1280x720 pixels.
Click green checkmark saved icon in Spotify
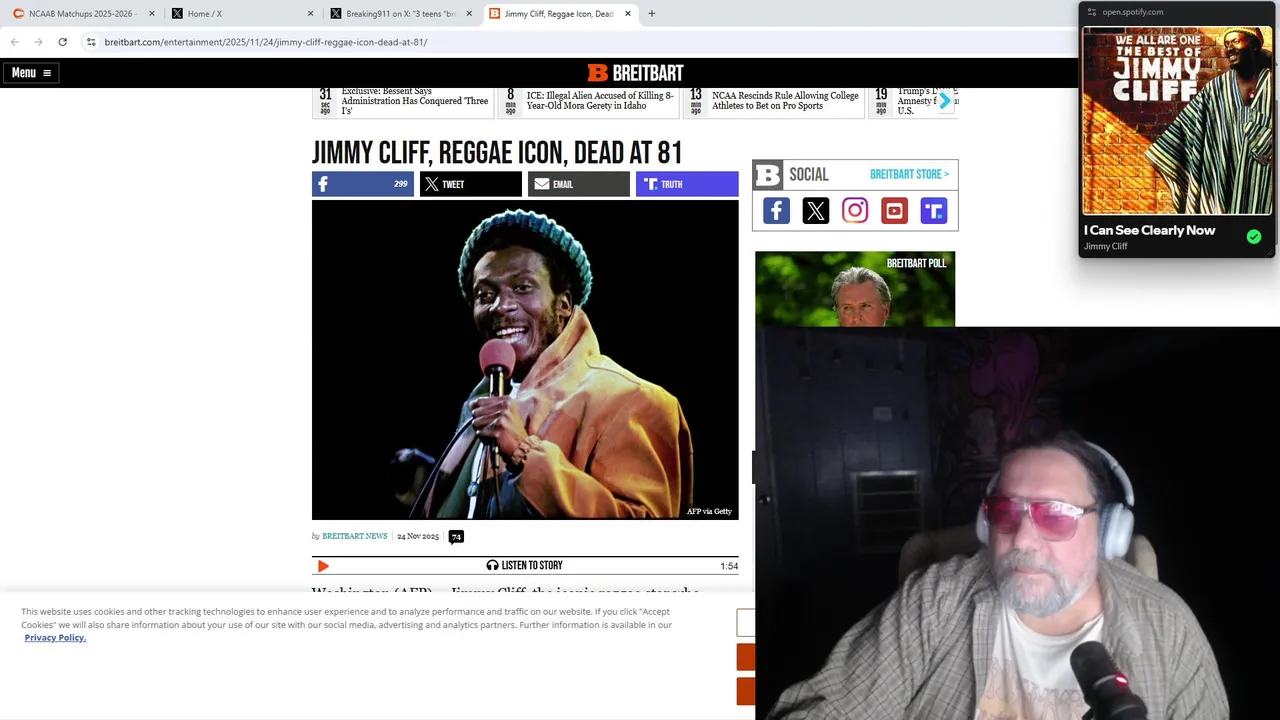(x=1254, y=237)
